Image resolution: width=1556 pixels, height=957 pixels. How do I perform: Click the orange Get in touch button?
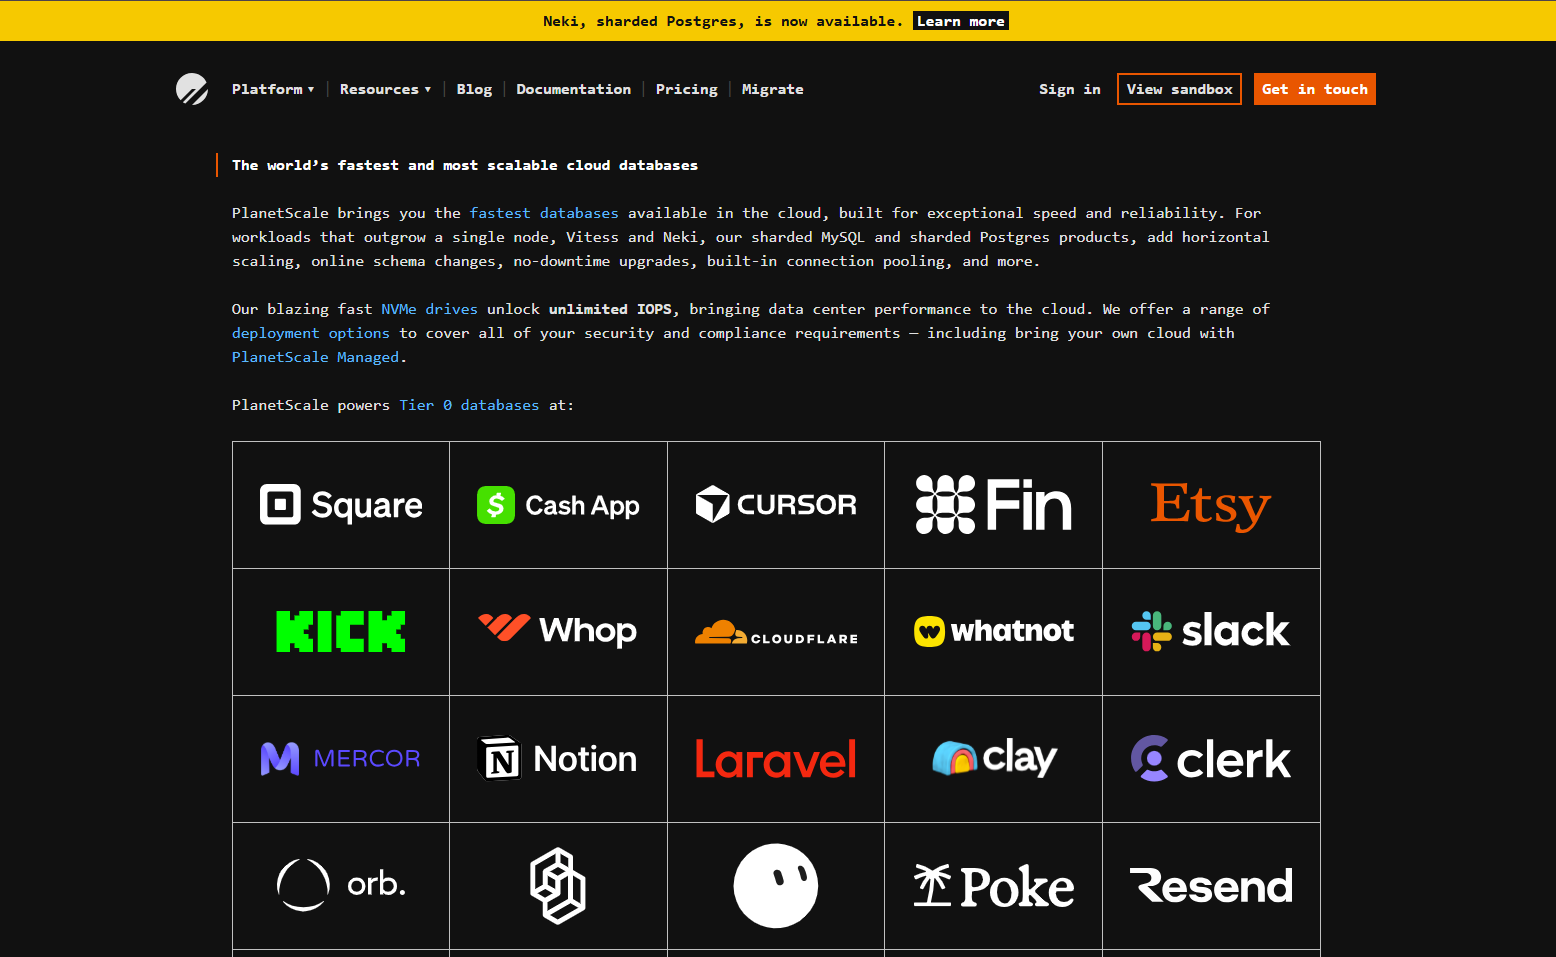click(x=1315, y=89)
